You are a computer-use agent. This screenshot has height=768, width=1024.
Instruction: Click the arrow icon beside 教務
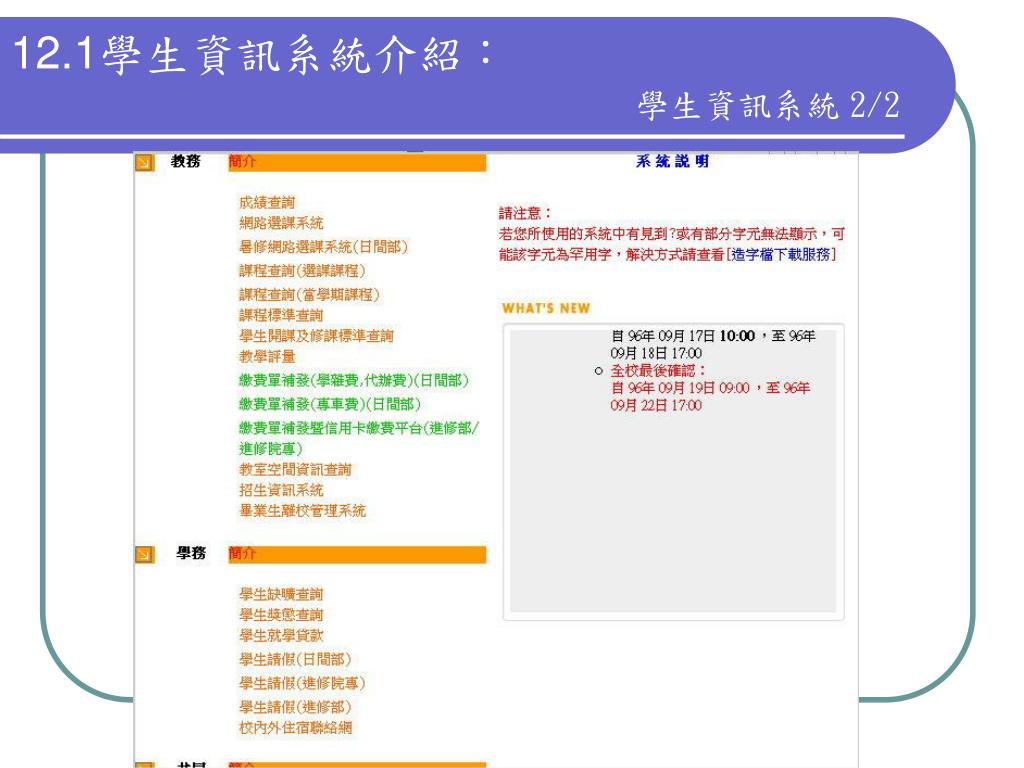(x=144, y=161)
